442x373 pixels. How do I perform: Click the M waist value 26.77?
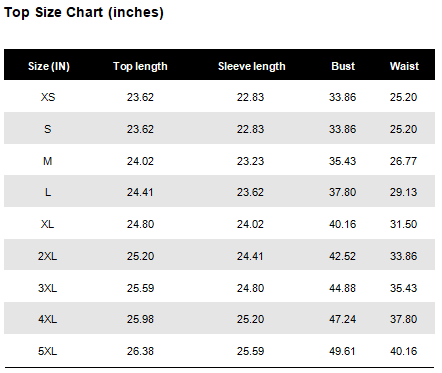click(x=403, y=161)
